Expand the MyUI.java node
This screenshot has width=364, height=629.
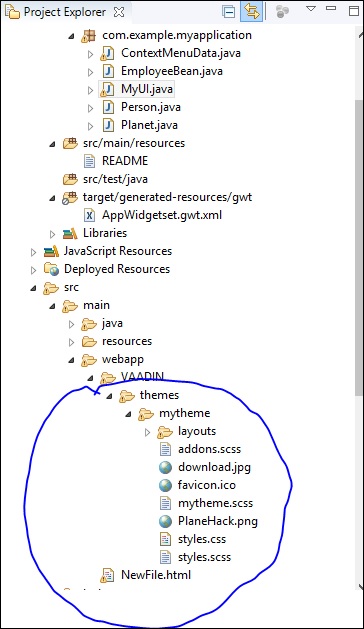91,90
